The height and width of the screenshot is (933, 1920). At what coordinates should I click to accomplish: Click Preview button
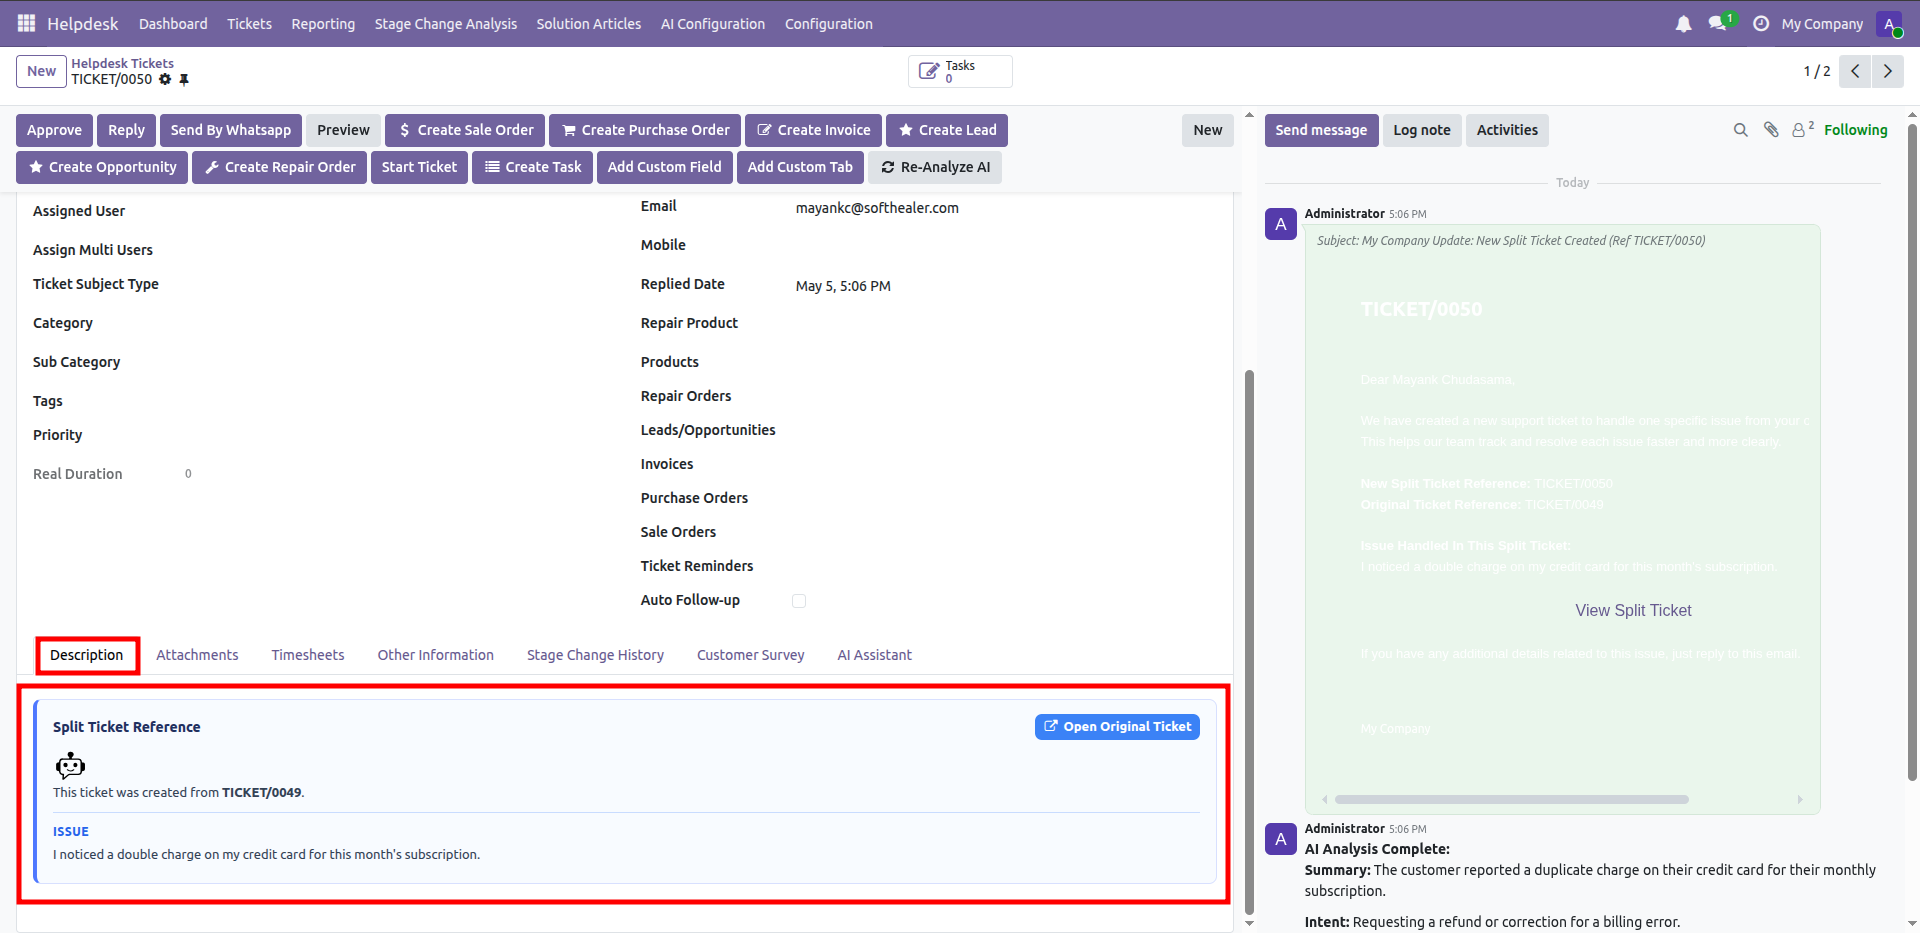pos(343,130)
